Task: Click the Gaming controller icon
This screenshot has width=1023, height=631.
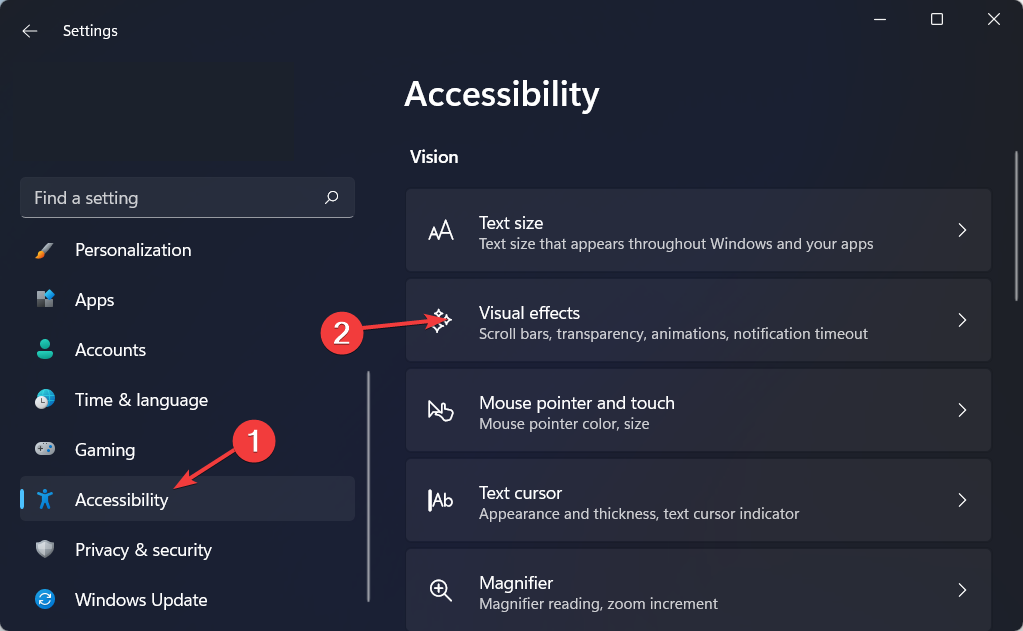Action: click(x=44, y=449)
